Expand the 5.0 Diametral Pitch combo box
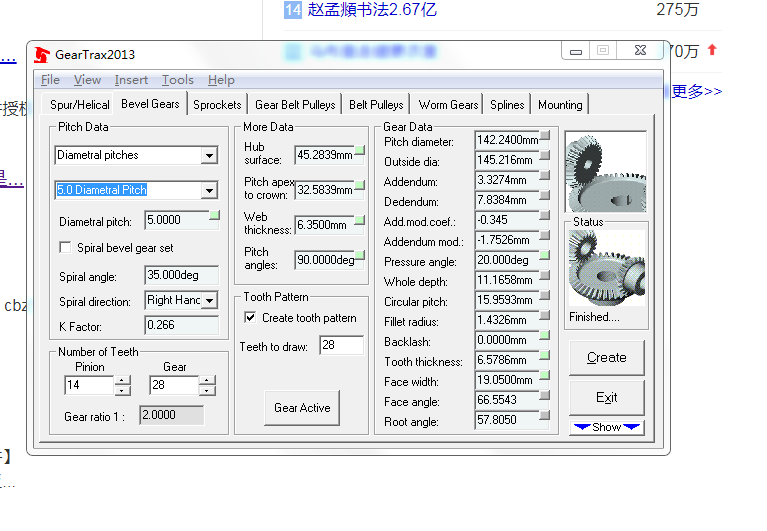This screenshot has width=767, height=531. (208, 190)
